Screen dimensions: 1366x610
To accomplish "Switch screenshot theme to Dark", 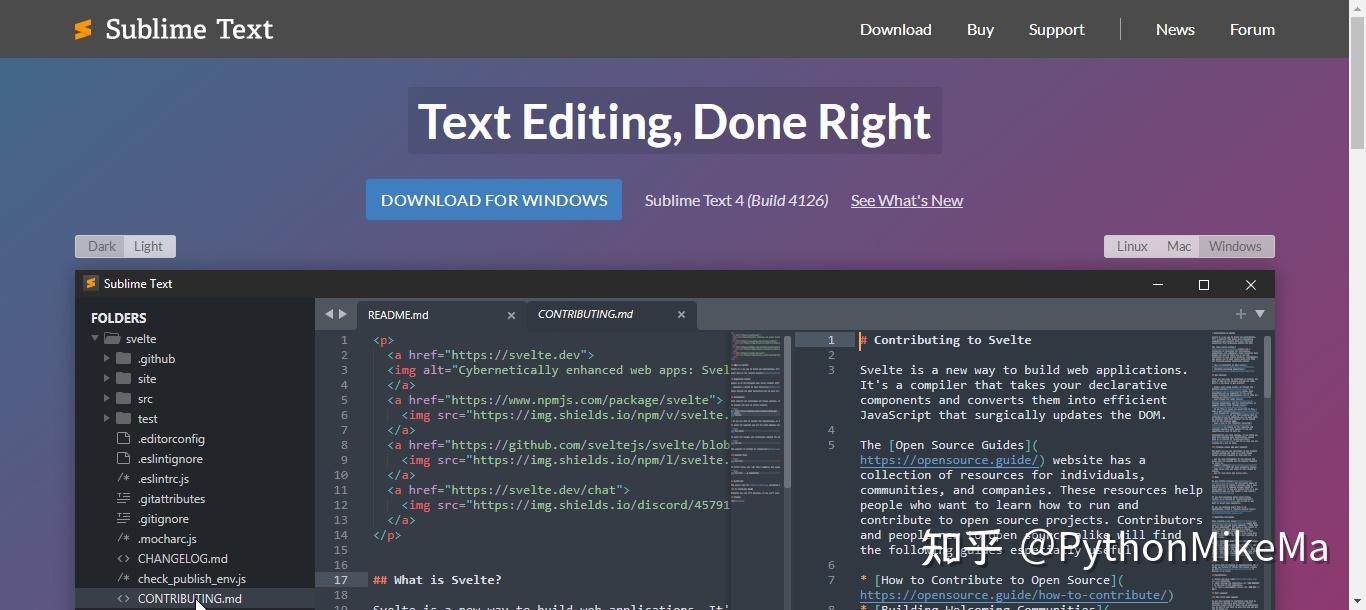I will tap(102, 246).
